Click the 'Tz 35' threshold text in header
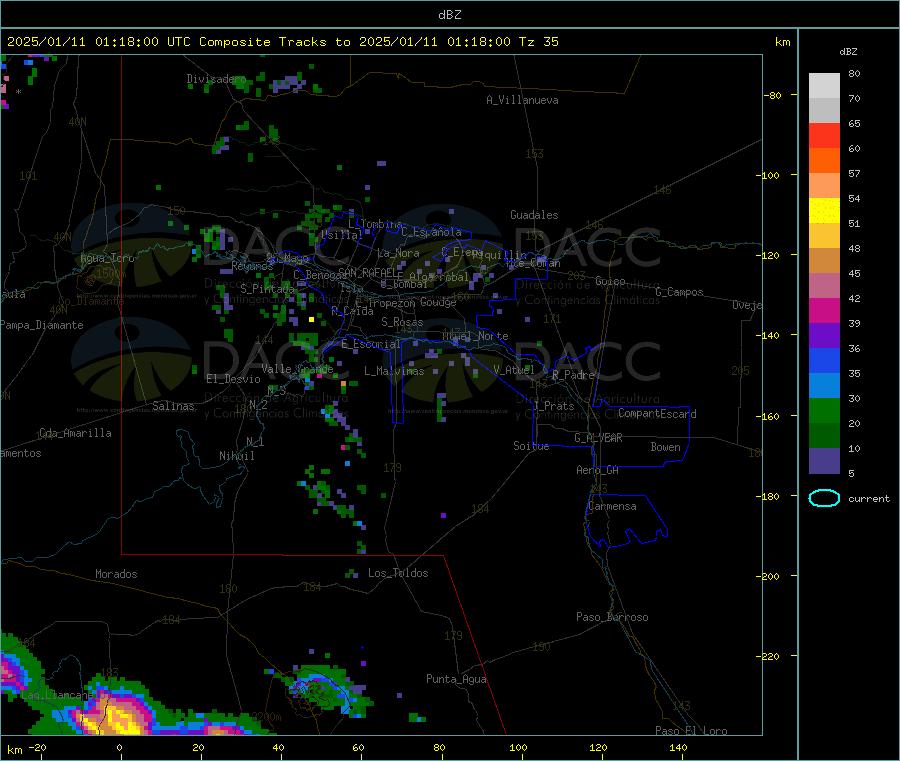Screen dimensions: 900x761 pos(538,42)
